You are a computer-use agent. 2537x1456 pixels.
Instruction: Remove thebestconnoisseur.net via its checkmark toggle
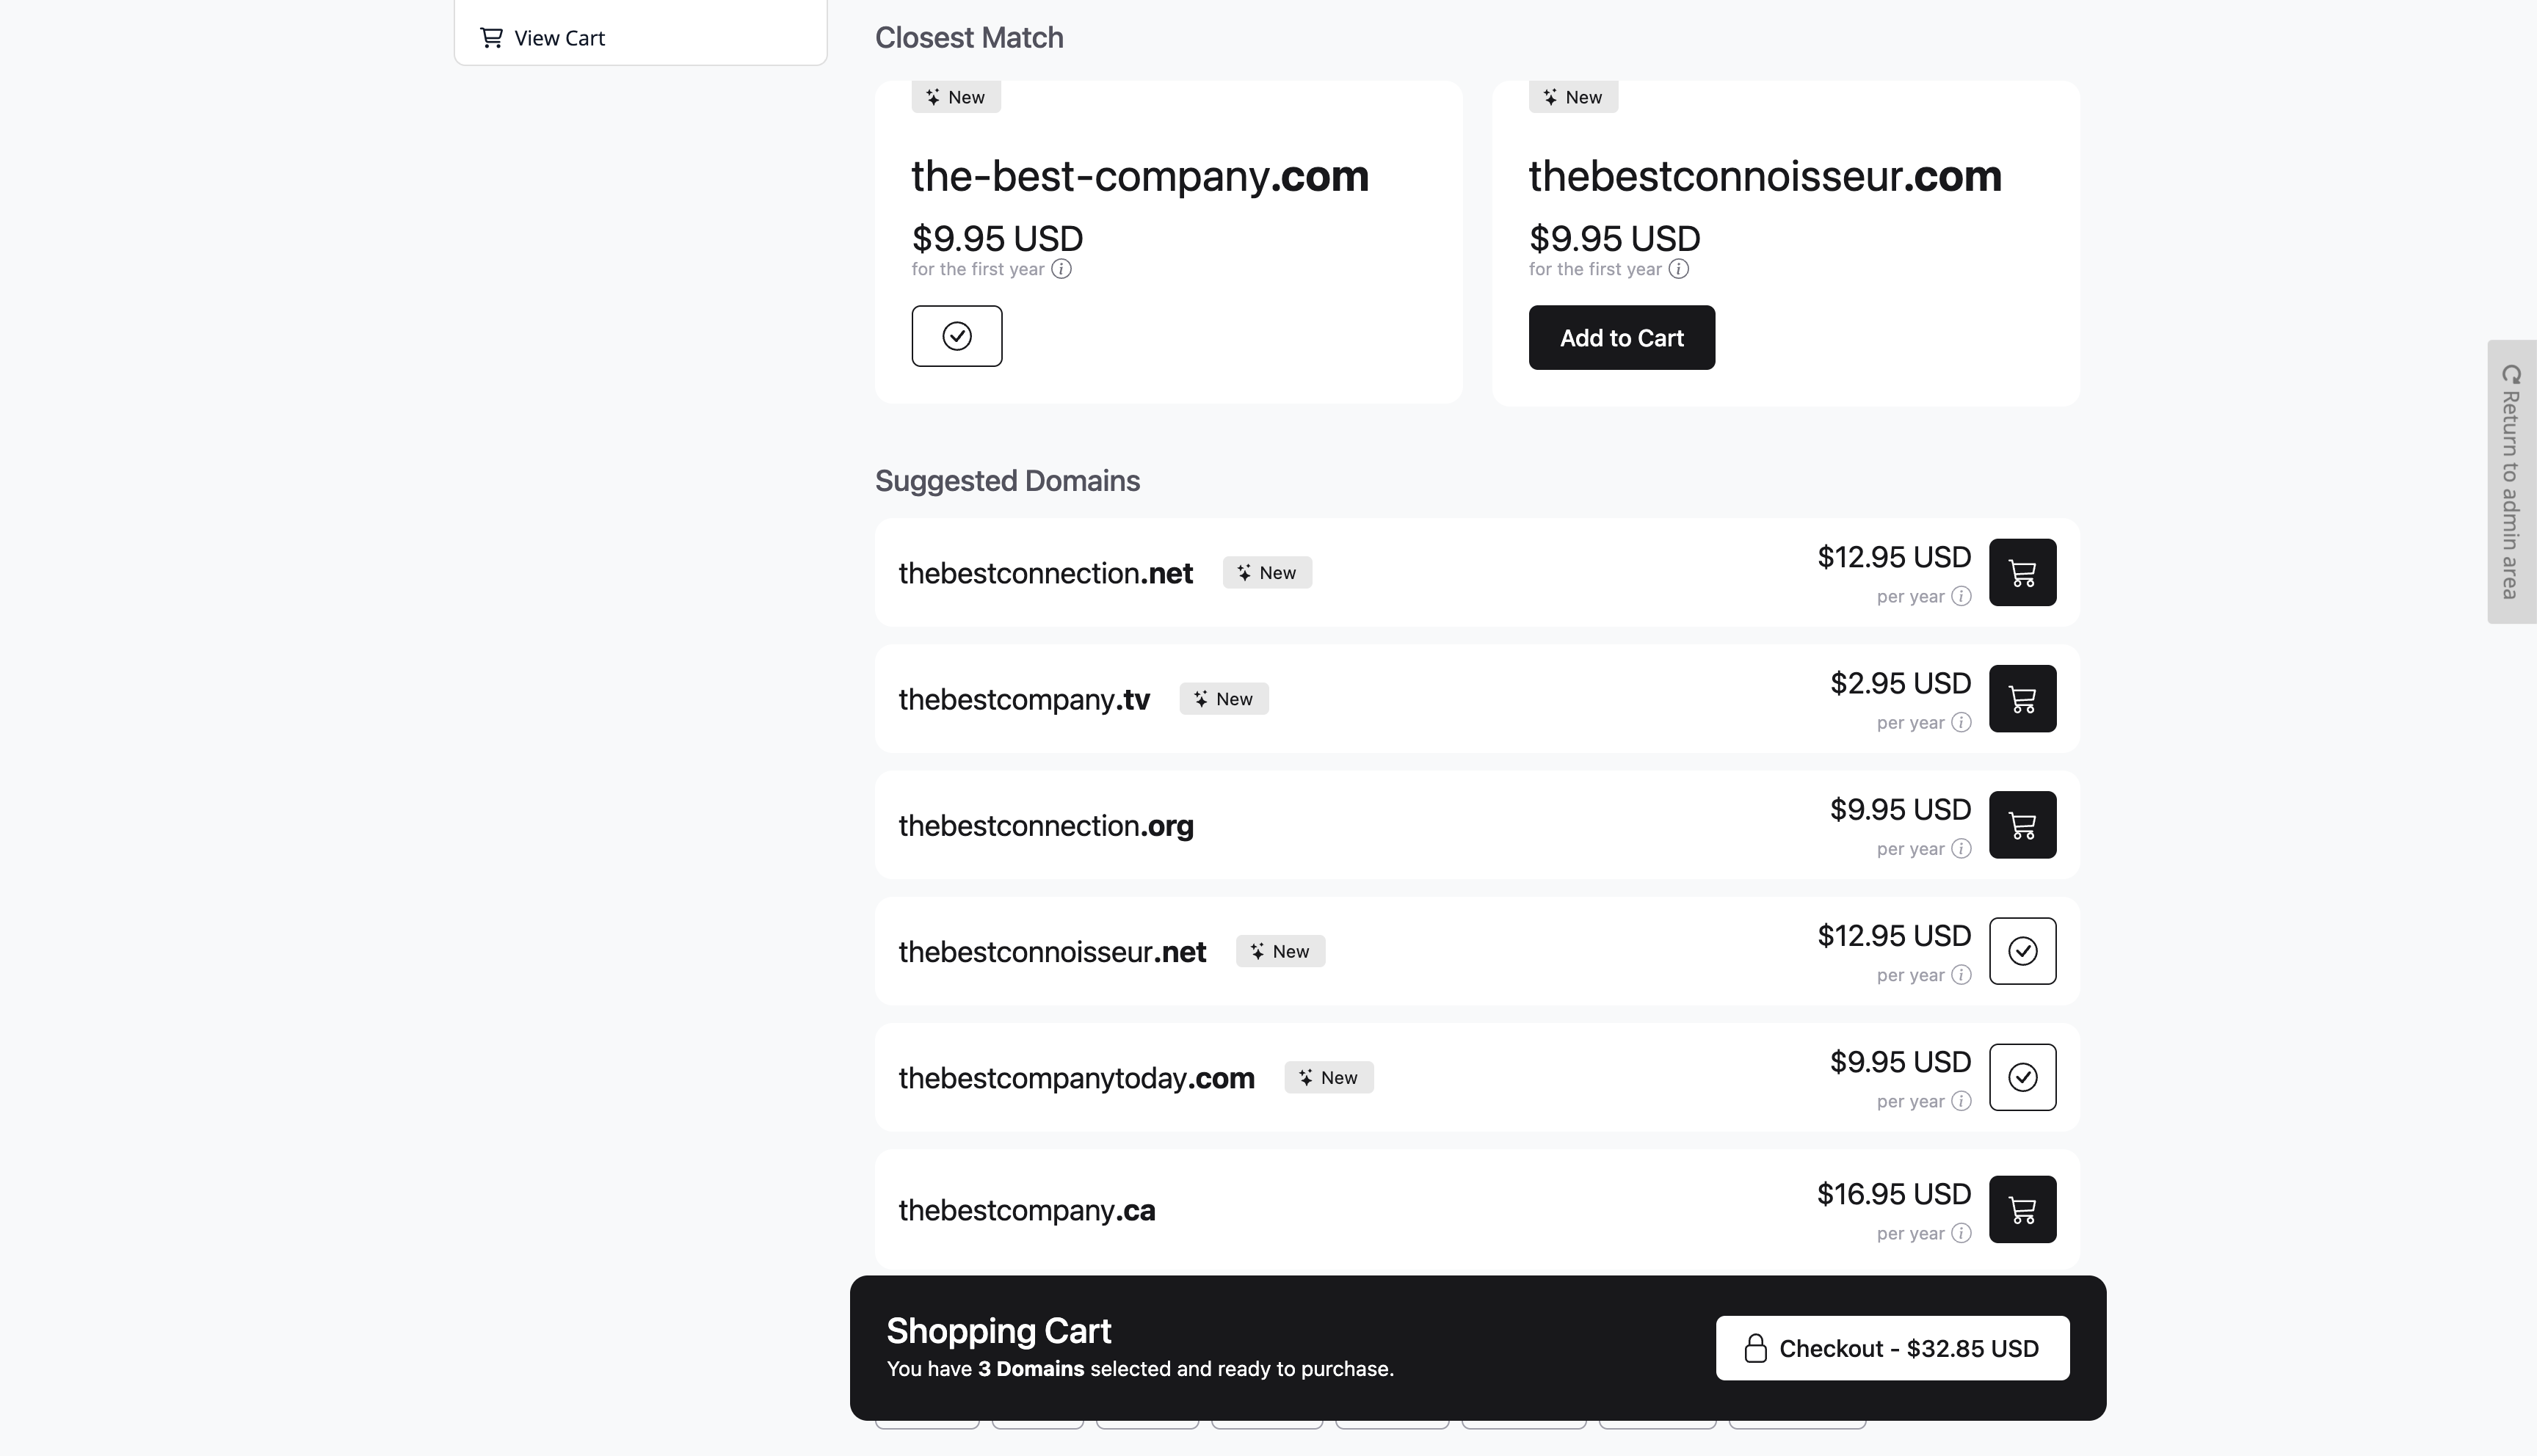pos(2022,951)
